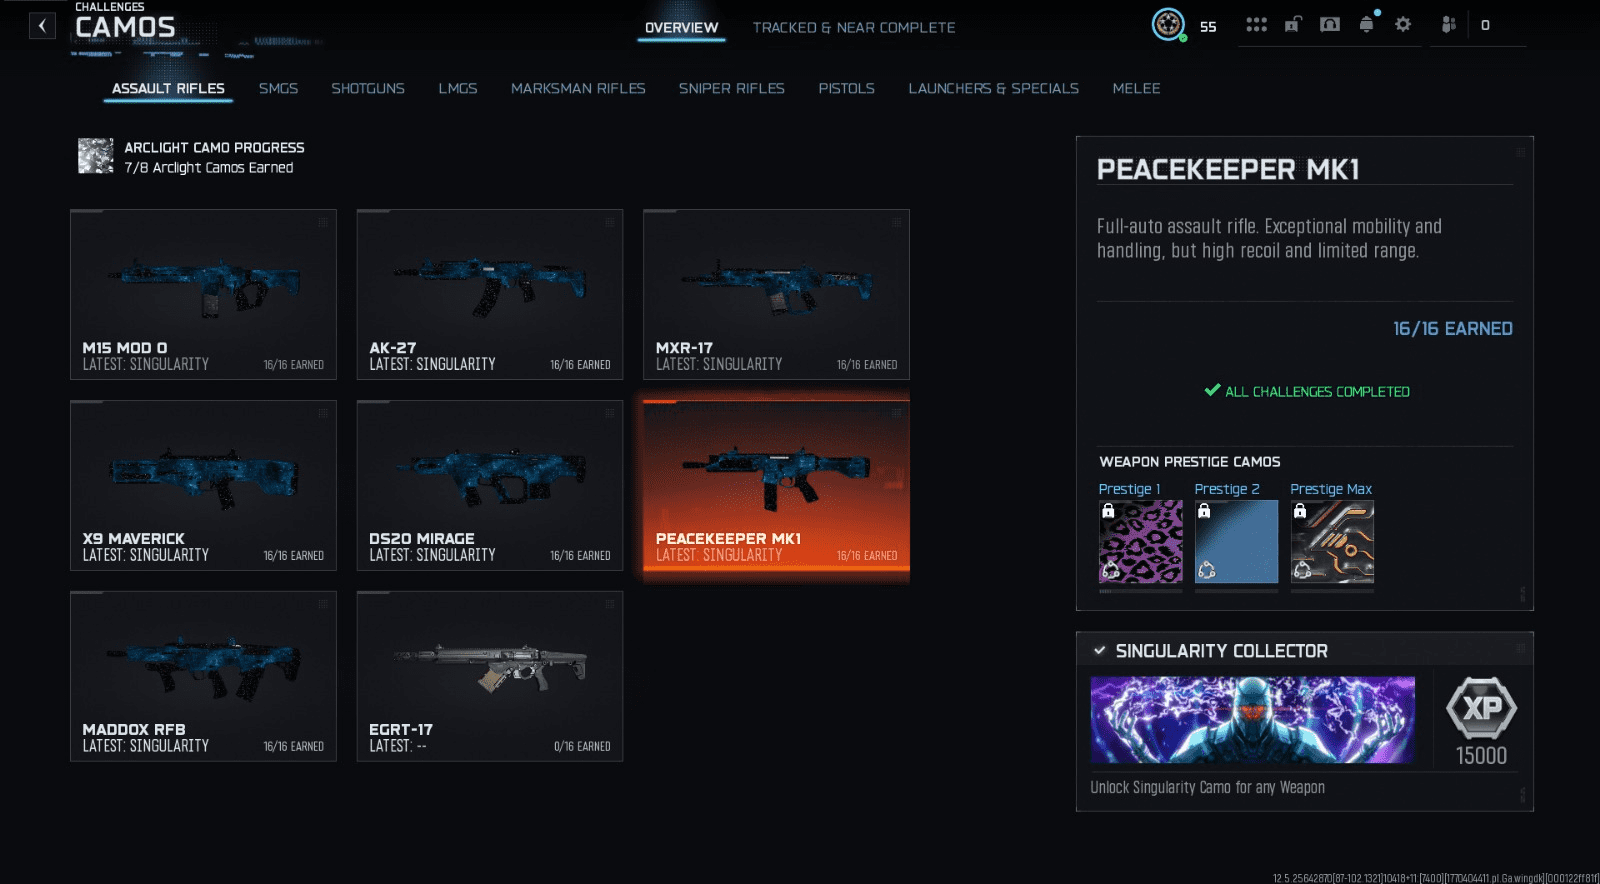Open the grid menu icon
The height and width of the screenshot is (884, 1600).
[1256, 24]
